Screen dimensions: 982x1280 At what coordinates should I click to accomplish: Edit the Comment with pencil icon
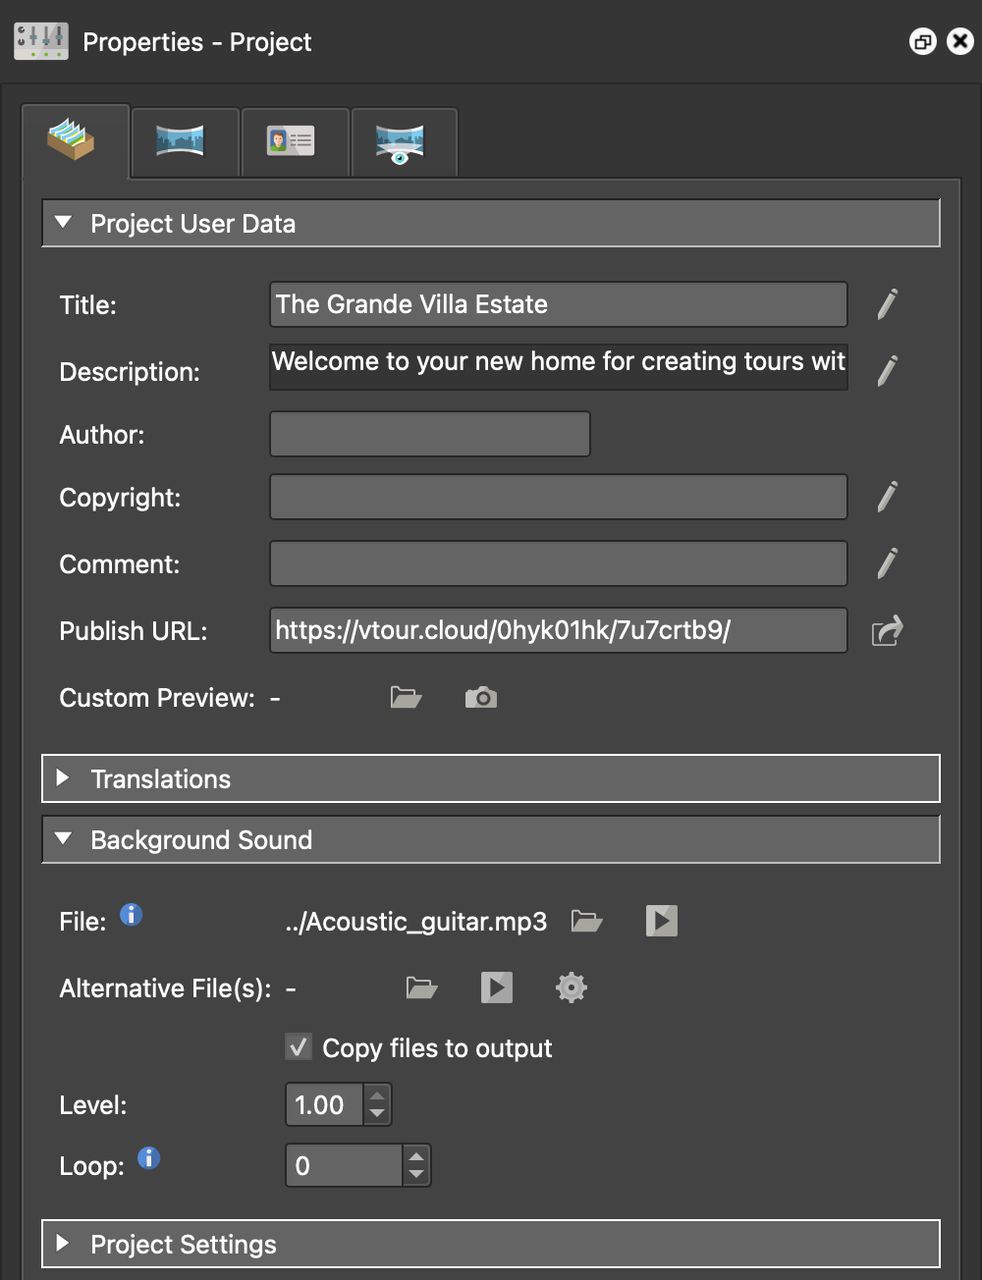(887, 563)
